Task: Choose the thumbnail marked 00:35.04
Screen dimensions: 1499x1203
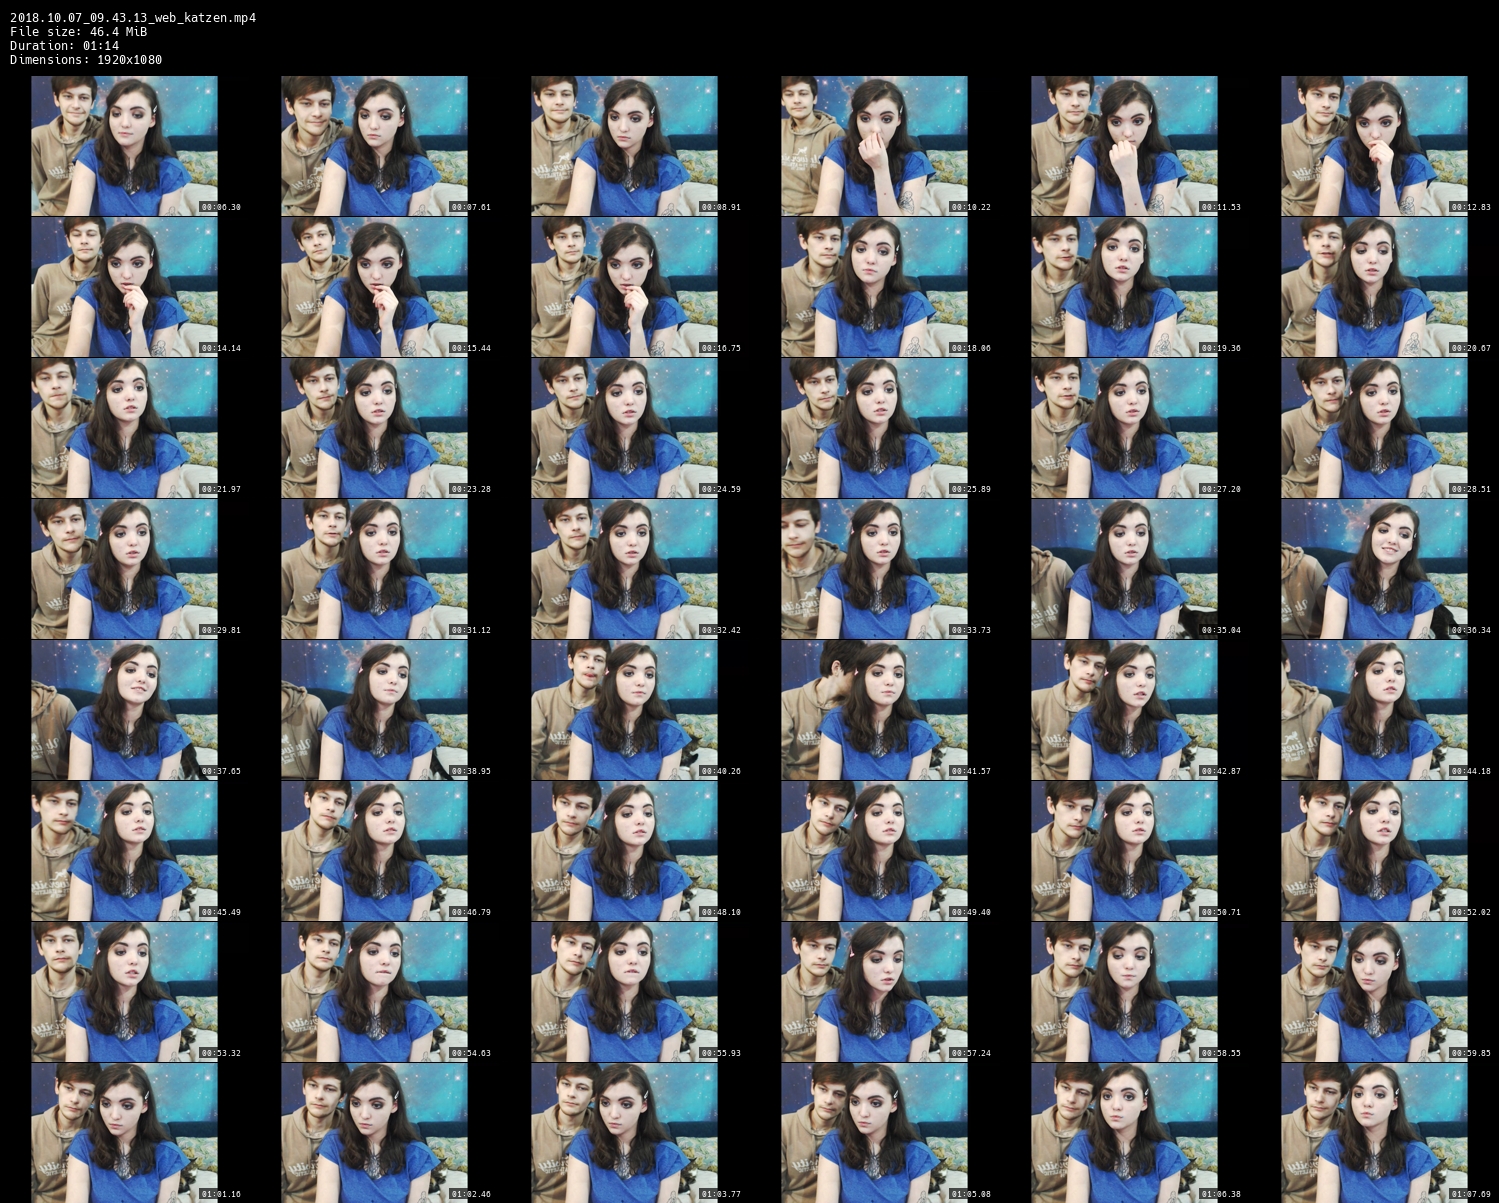Action: (x=1124, y=569)
